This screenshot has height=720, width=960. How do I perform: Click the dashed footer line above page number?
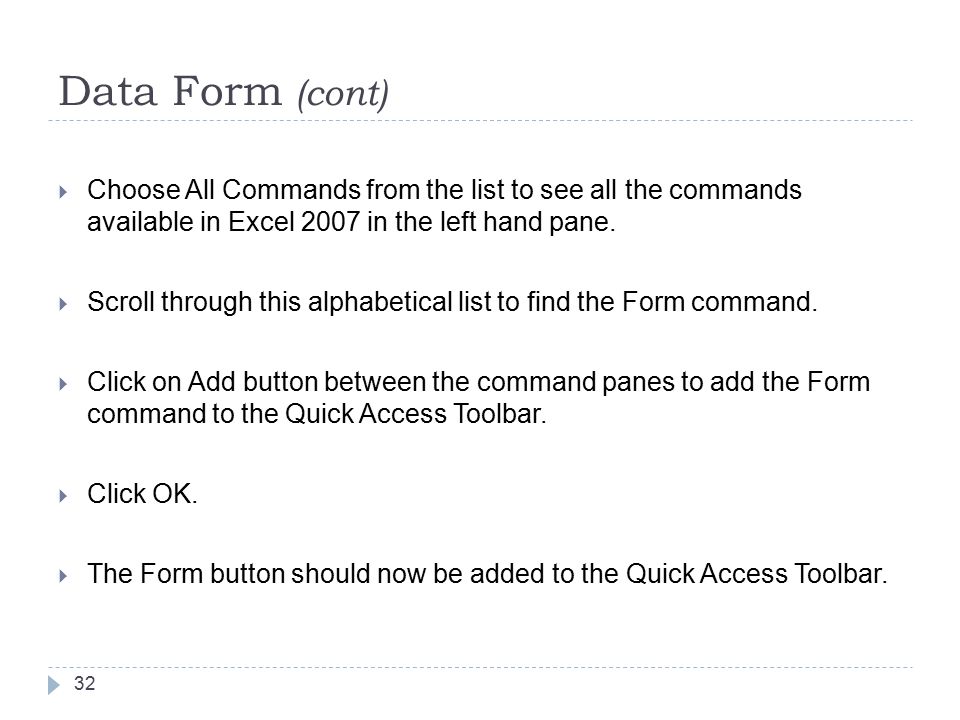pos(480,667)
